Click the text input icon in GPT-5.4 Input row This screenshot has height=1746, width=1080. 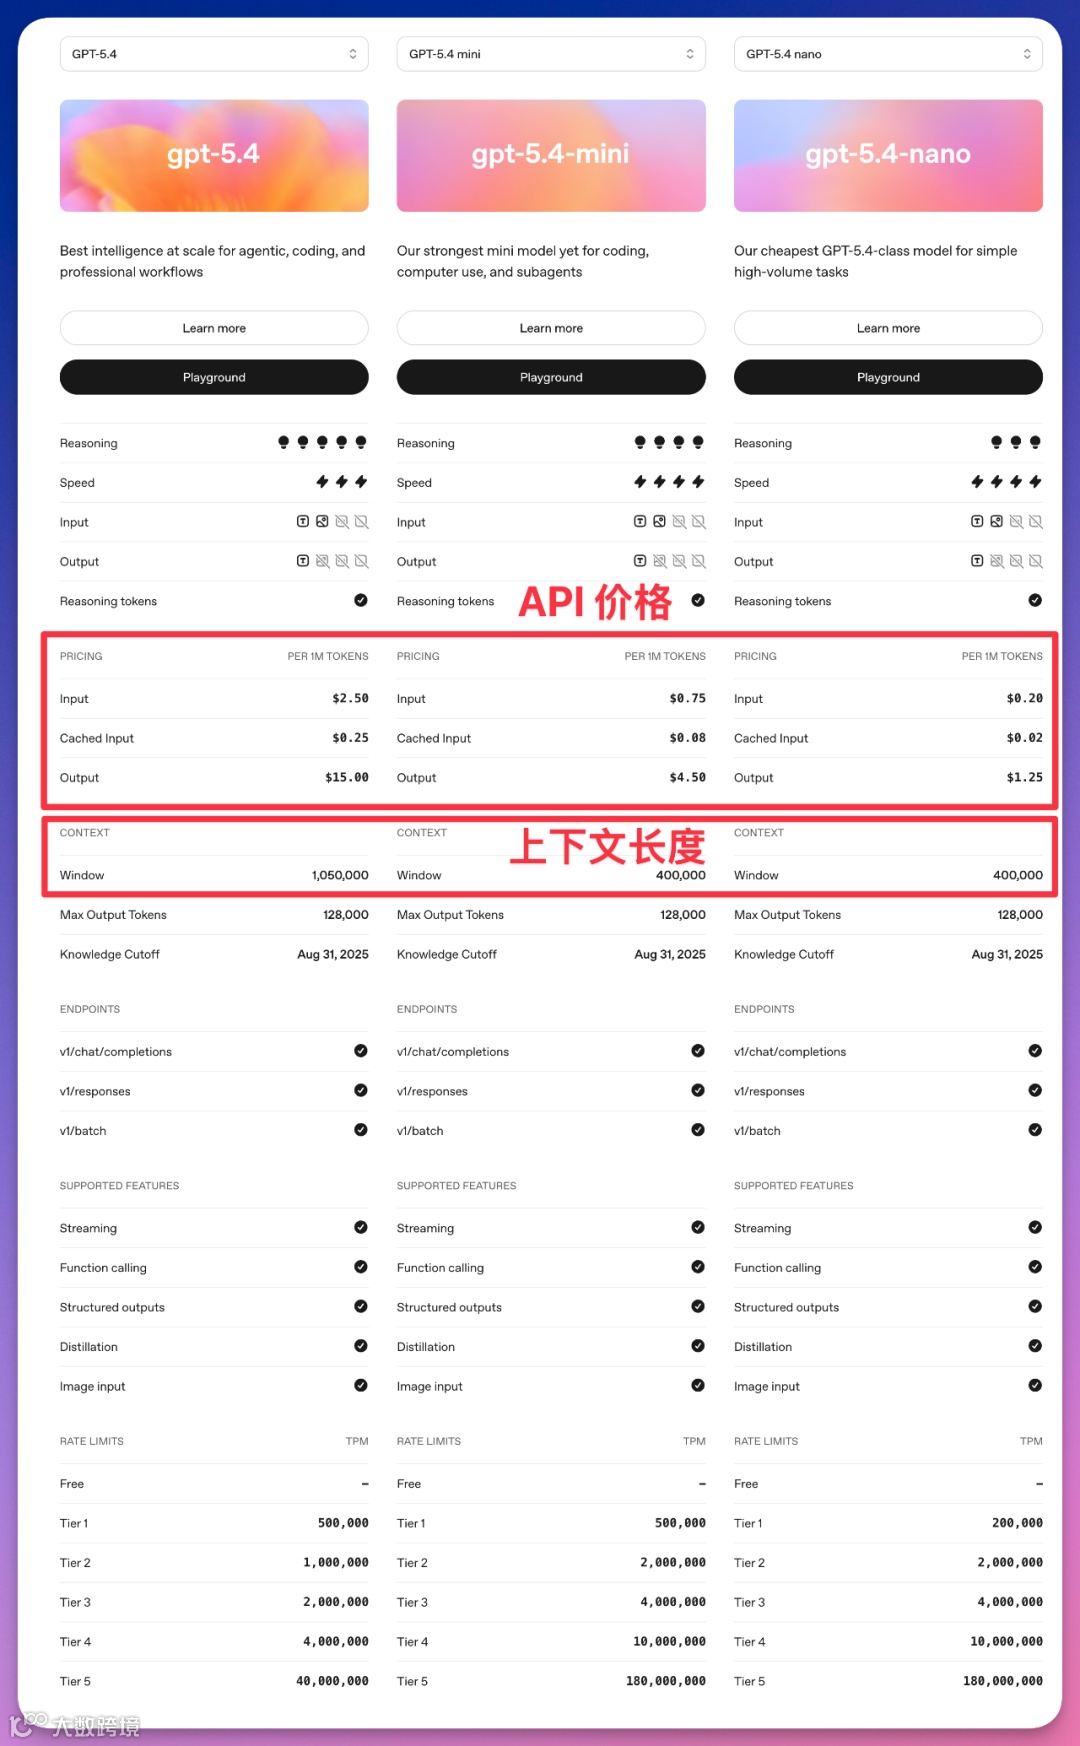pos(303,521)
